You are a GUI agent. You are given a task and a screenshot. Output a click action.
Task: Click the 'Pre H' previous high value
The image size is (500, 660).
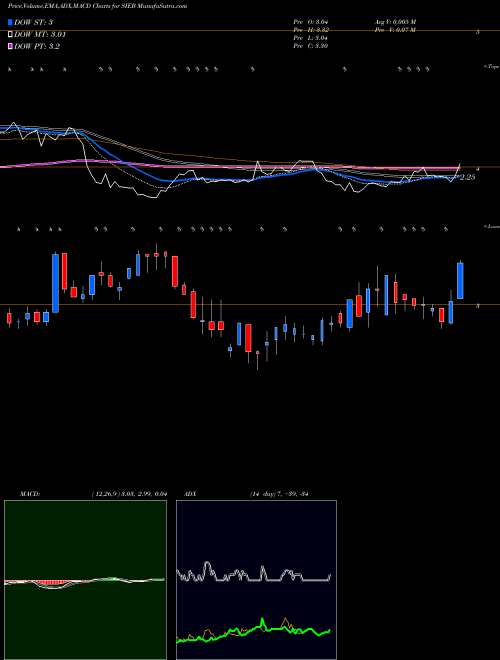tap(311, 29)
